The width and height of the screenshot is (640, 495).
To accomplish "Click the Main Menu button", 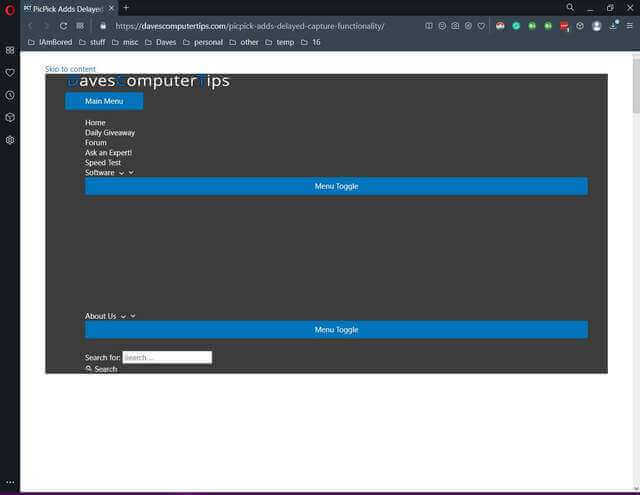I will click(104, 101).
